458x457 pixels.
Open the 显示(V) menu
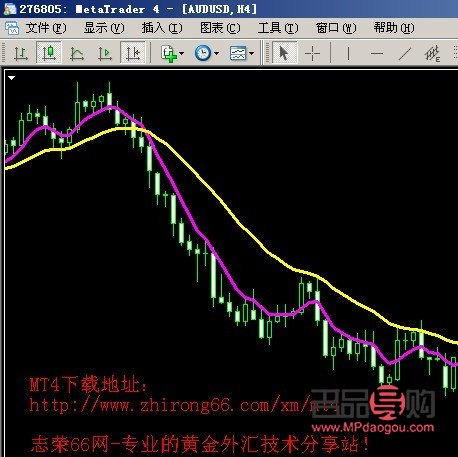click(x=104, y=28)
